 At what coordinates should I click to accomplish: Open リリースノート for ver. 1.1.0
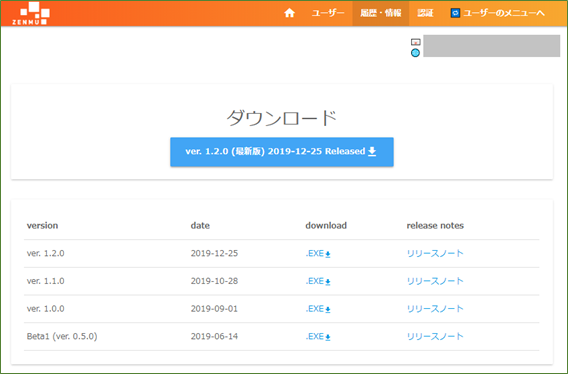click(435, 281)
